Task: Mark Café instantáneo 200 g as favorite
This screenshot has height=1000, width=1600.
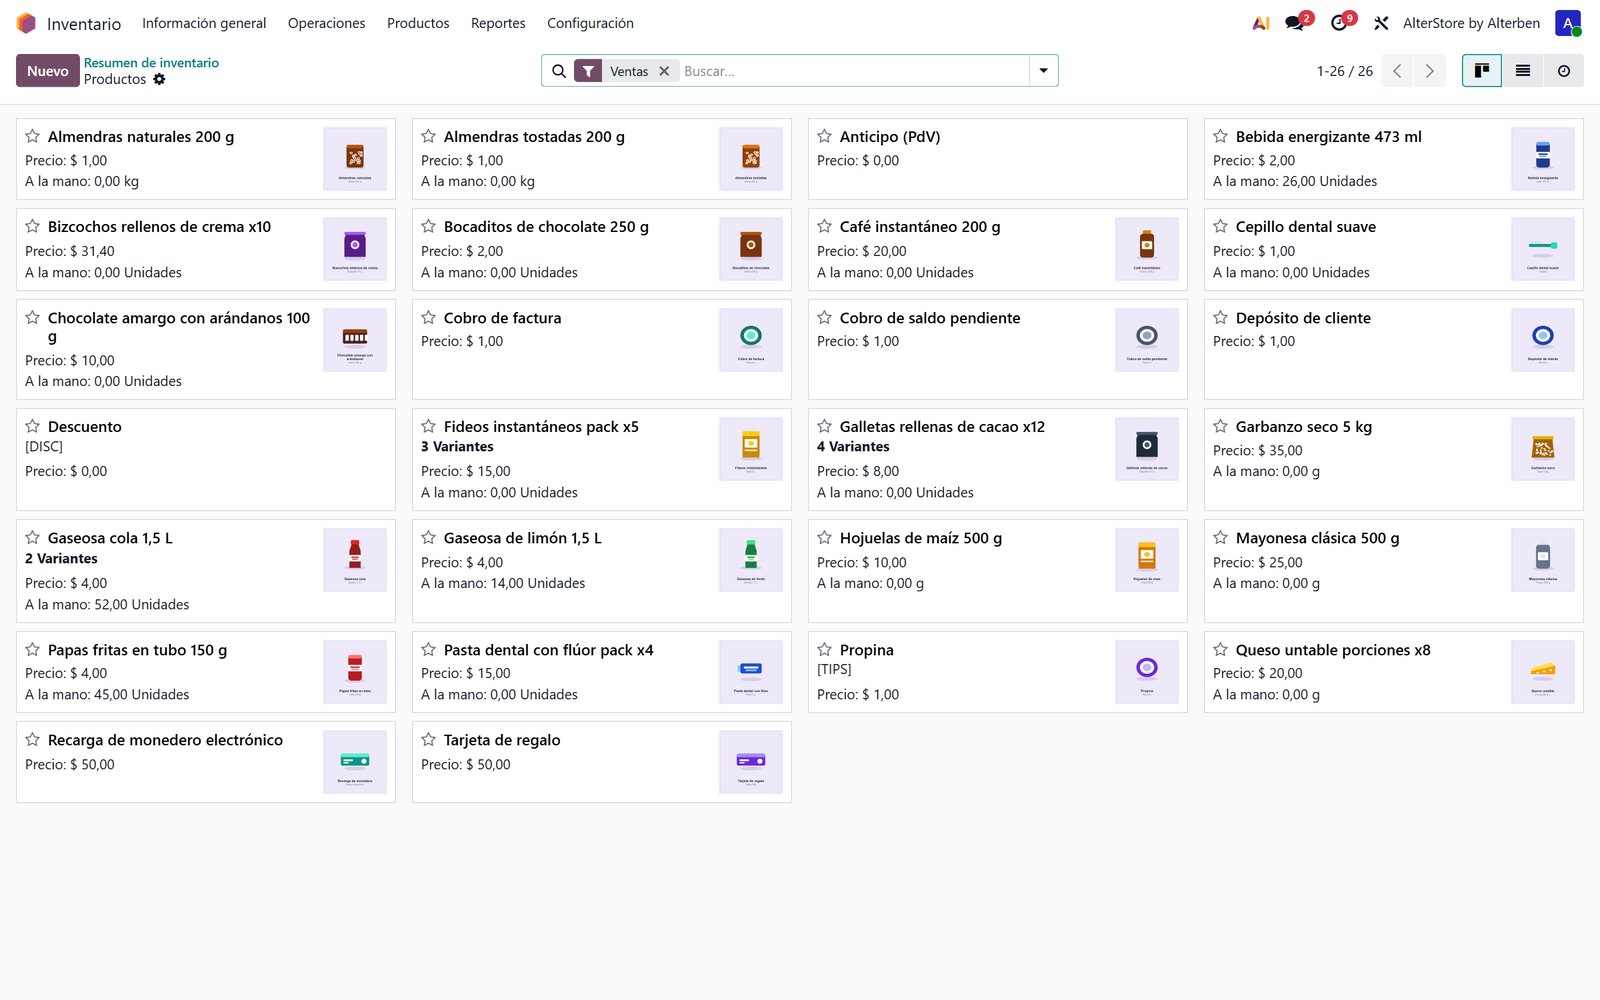Action: pyautogui.click(x=825, y=226)
